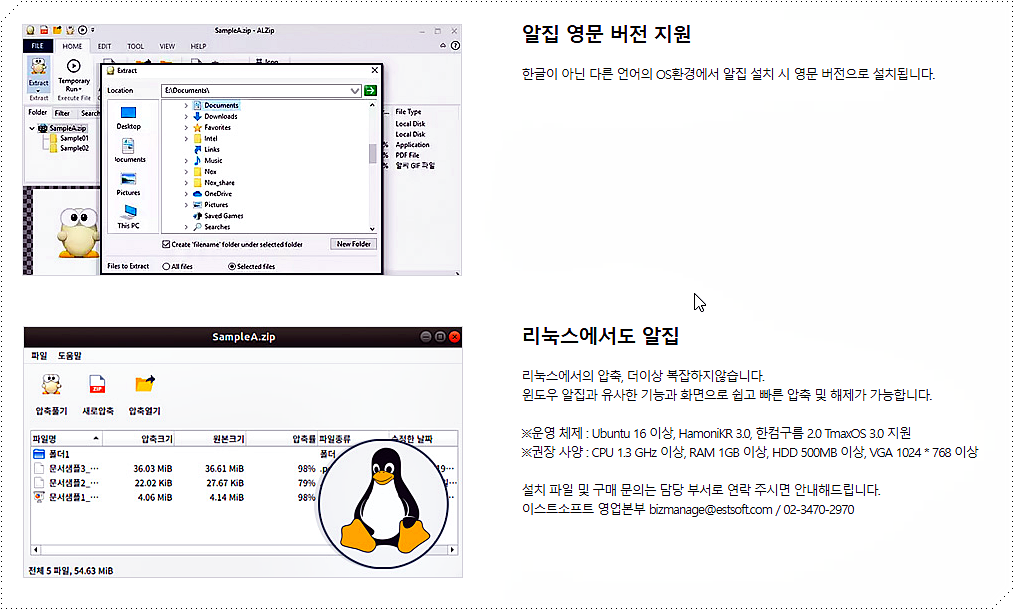Click the Temporary Run play icon
The width and height of the screenshot is (1014, 610).
pyautogui.click(x=74, y=65)
